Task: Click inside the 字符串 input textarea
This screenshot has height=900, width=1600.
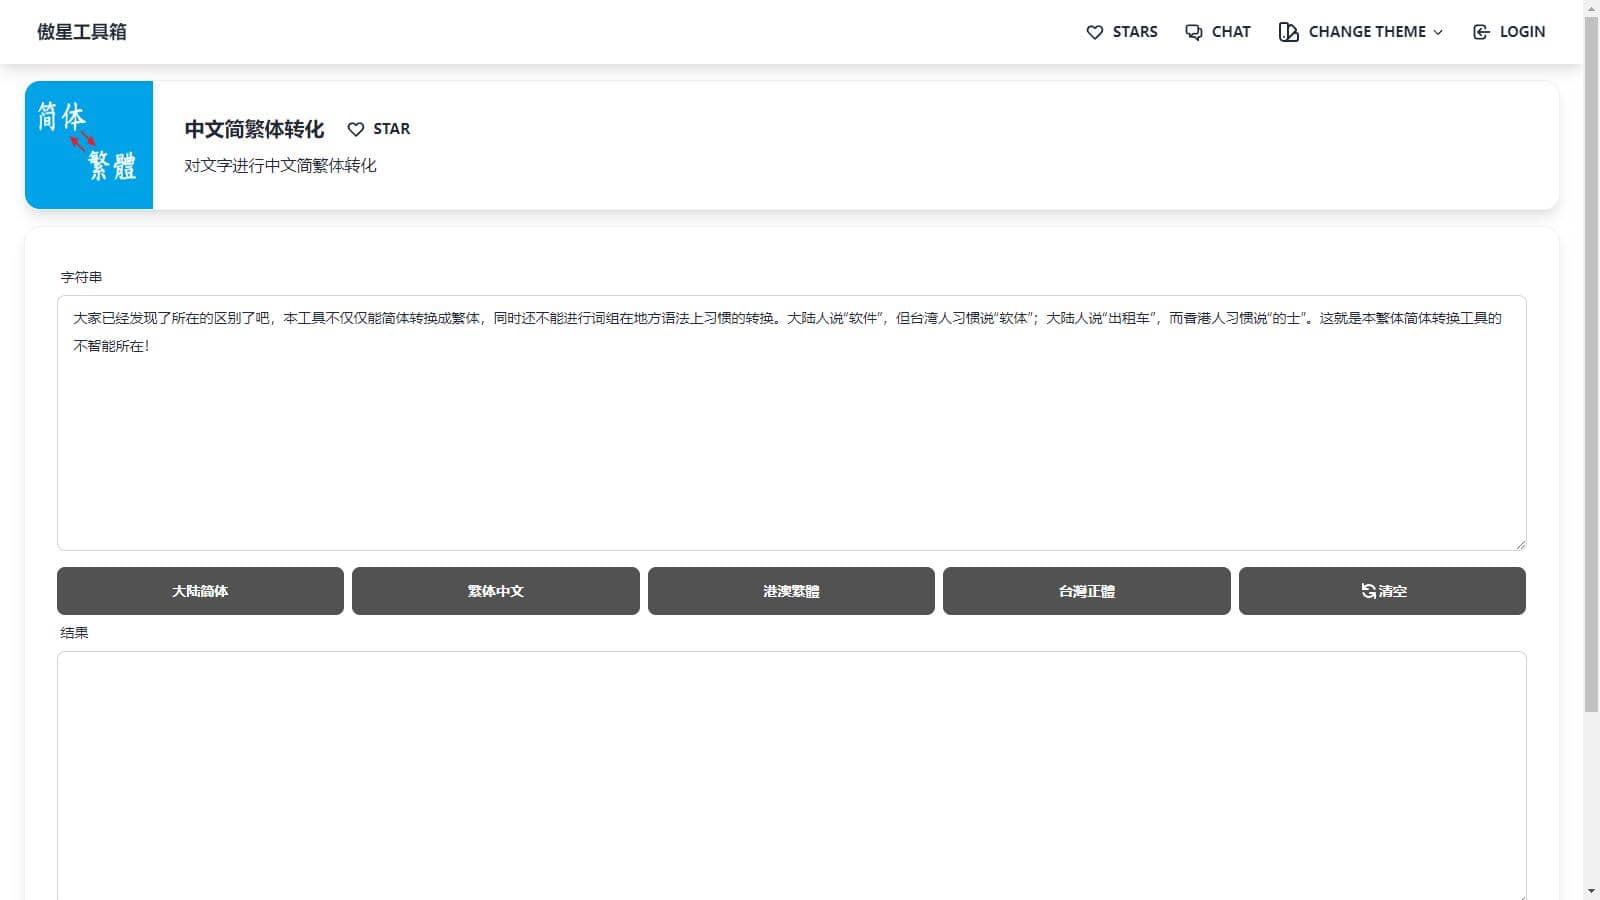Action: click(x=790, y=440)
